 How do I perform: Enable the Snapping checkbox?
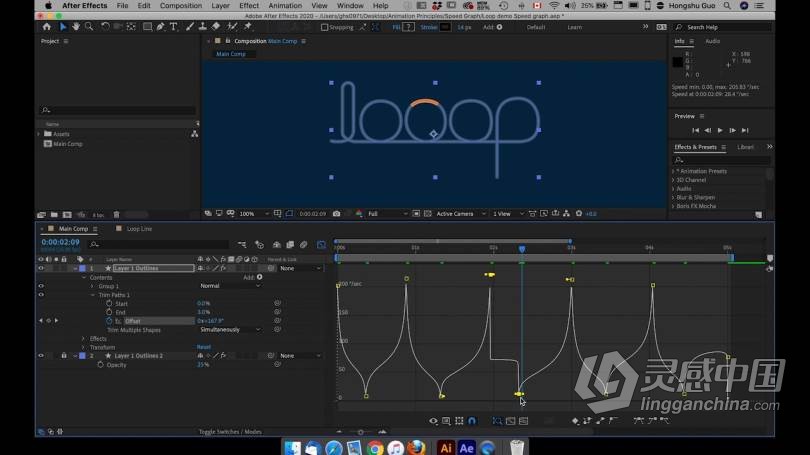point(324,27)
